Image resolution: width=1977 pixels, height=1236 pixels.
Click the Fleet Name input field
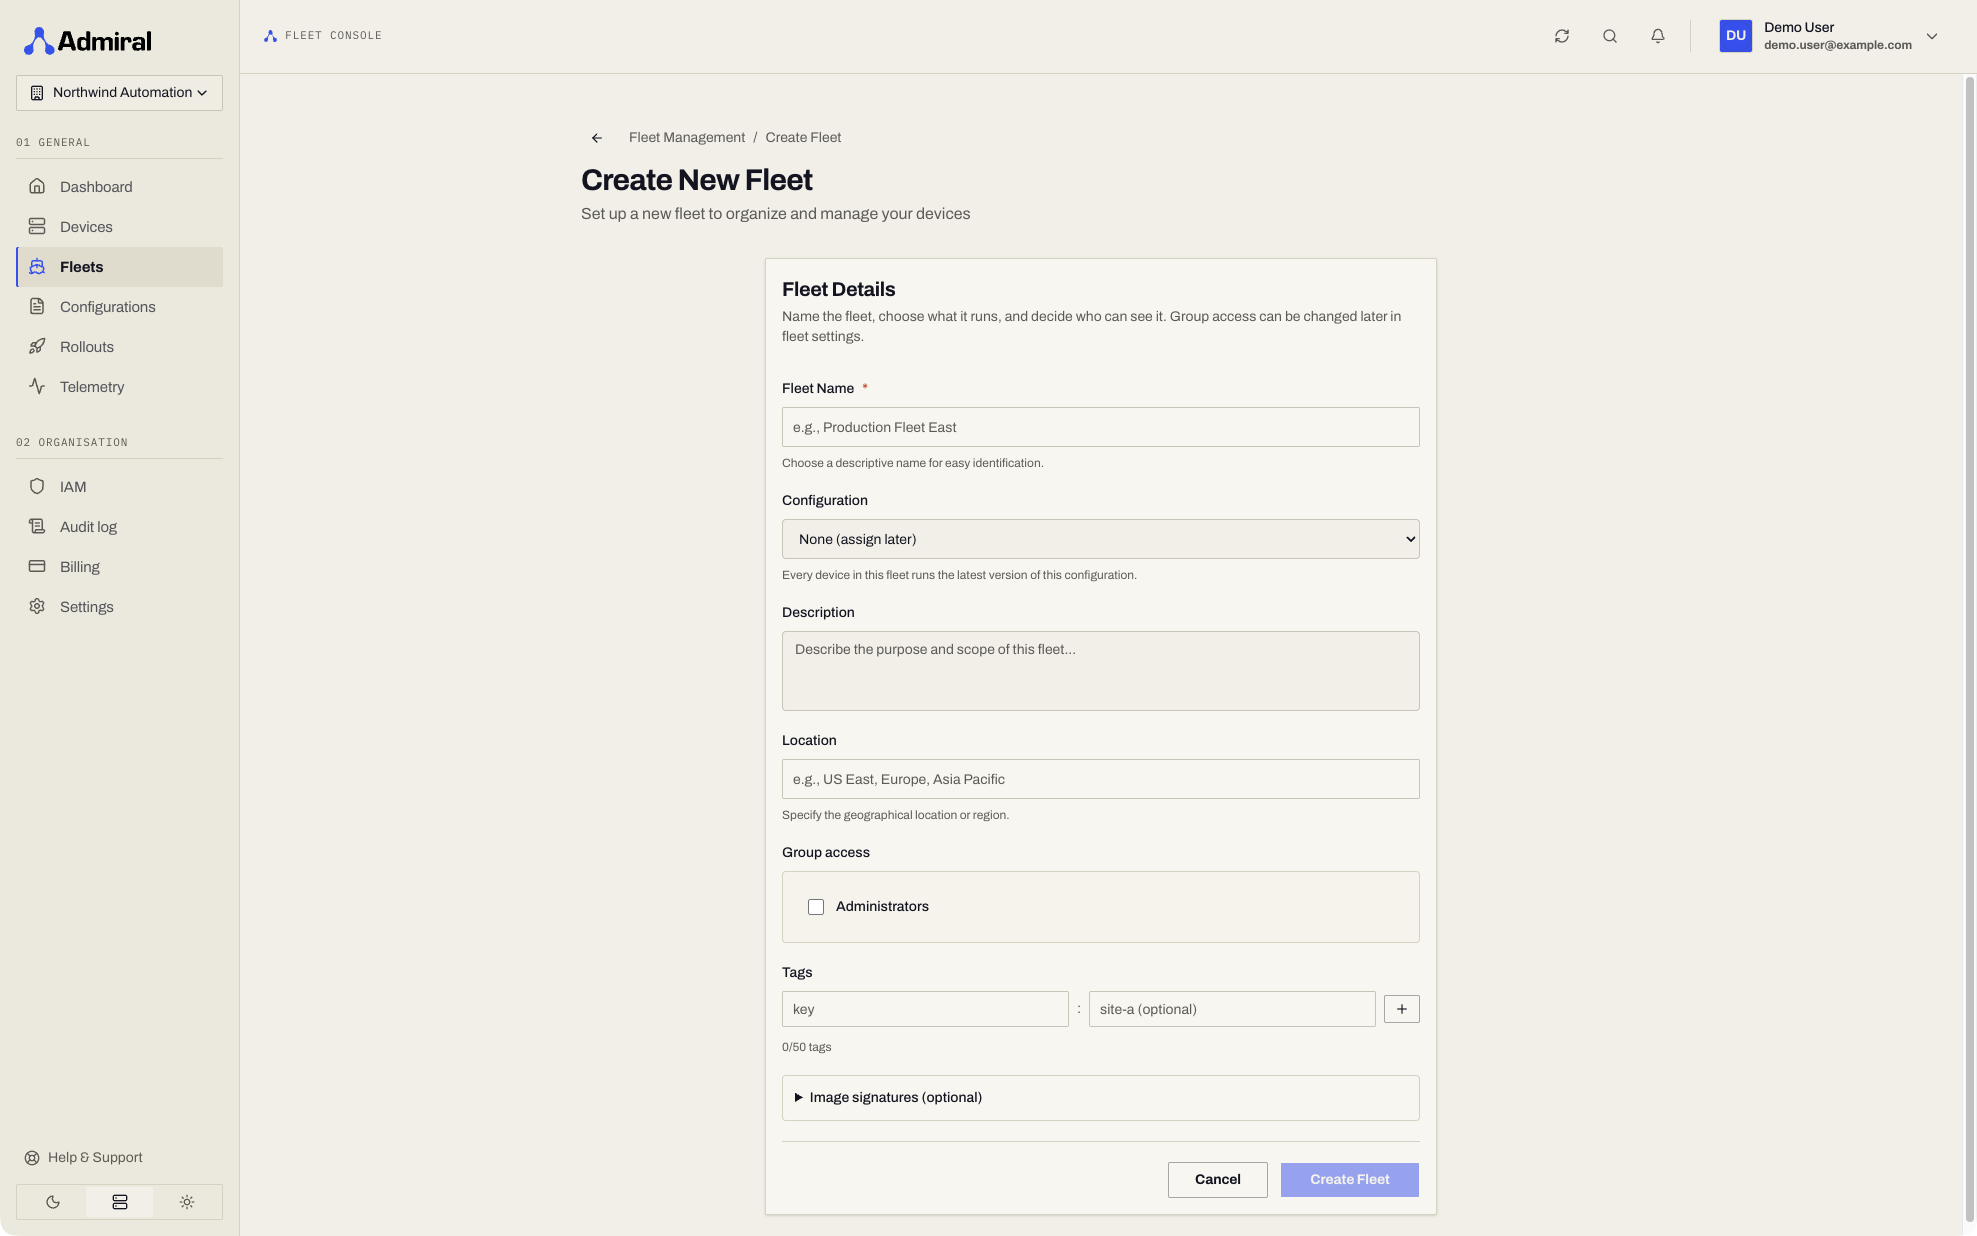coord(1100,427)
